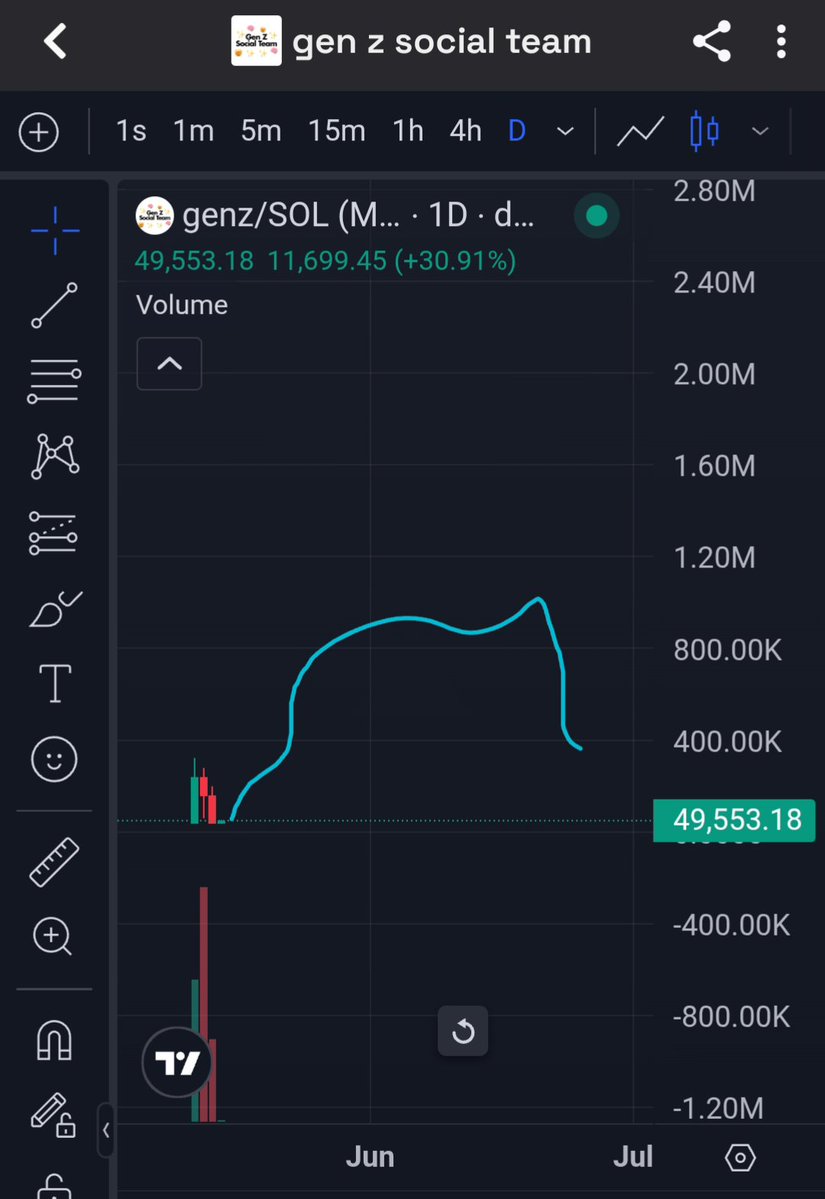This screenshot has height=1199, width=825.
Task: Go back using the left arrow
Action: pyautogui.click(x=55, y=41)
